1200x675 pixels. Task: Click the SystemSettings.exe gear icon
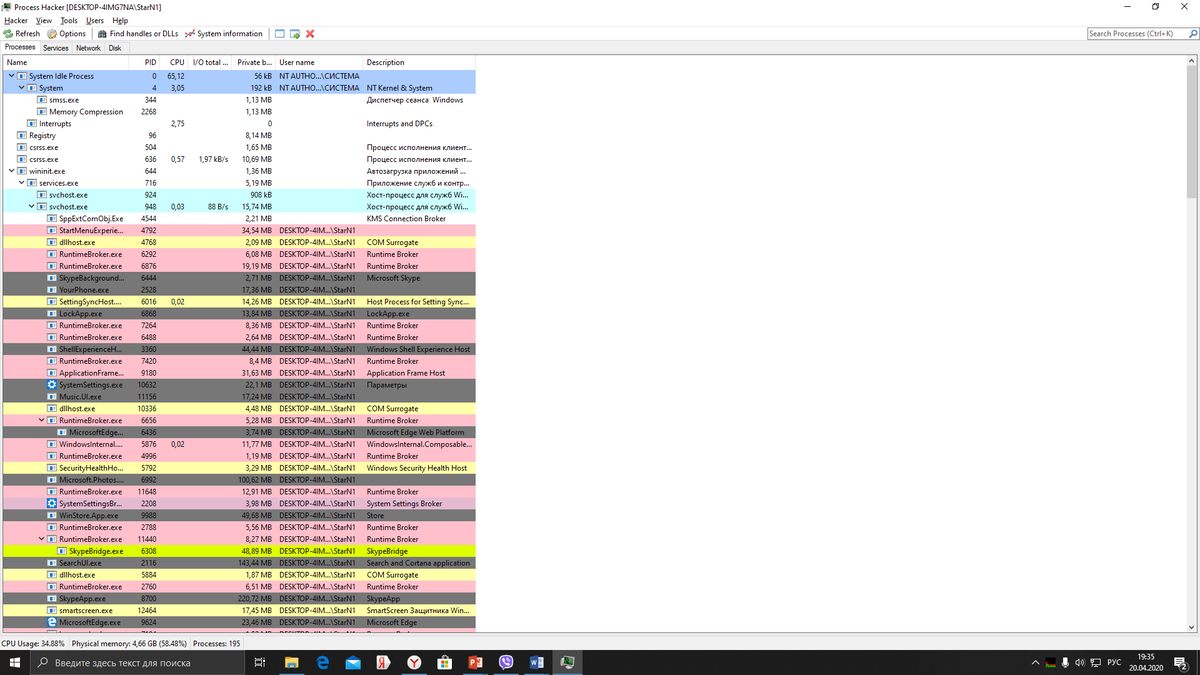coord(52,385)
